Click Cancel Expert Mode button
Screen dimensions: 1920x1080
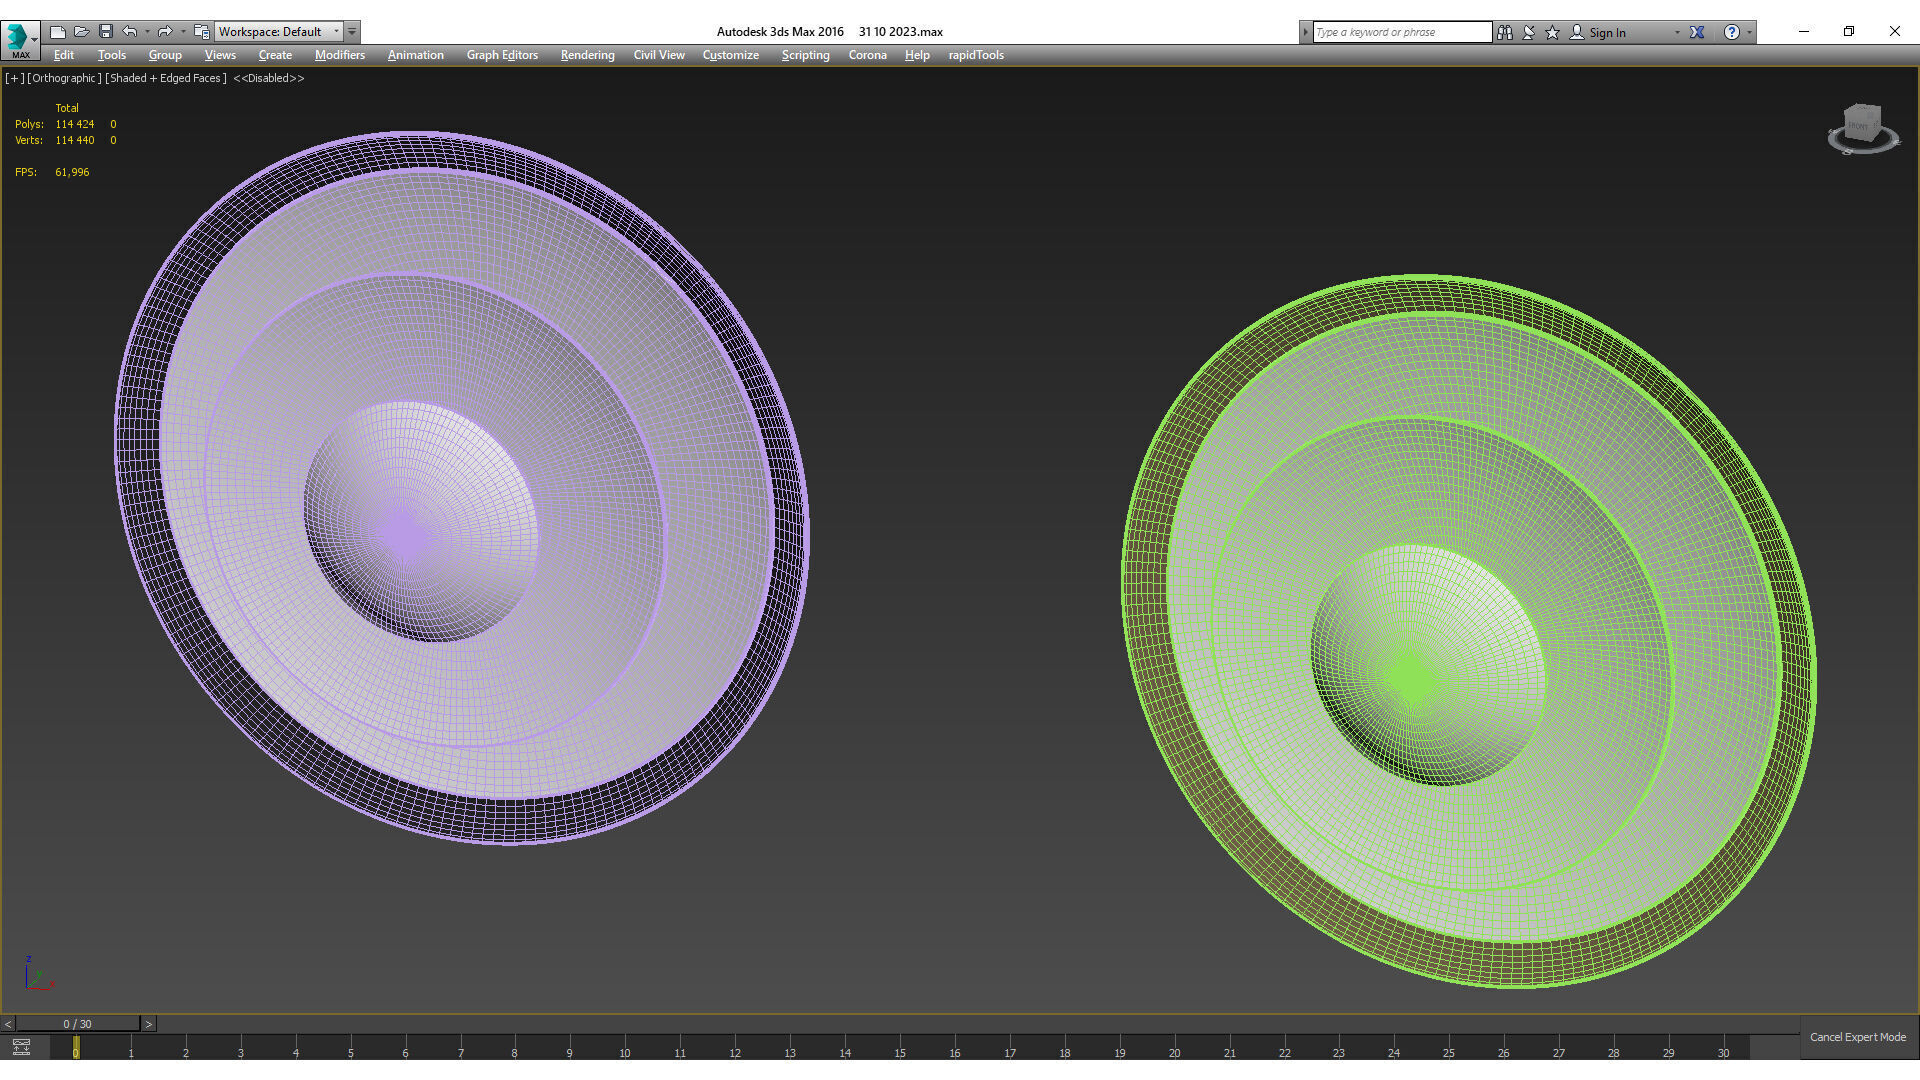click(x=1857, y=1037)
